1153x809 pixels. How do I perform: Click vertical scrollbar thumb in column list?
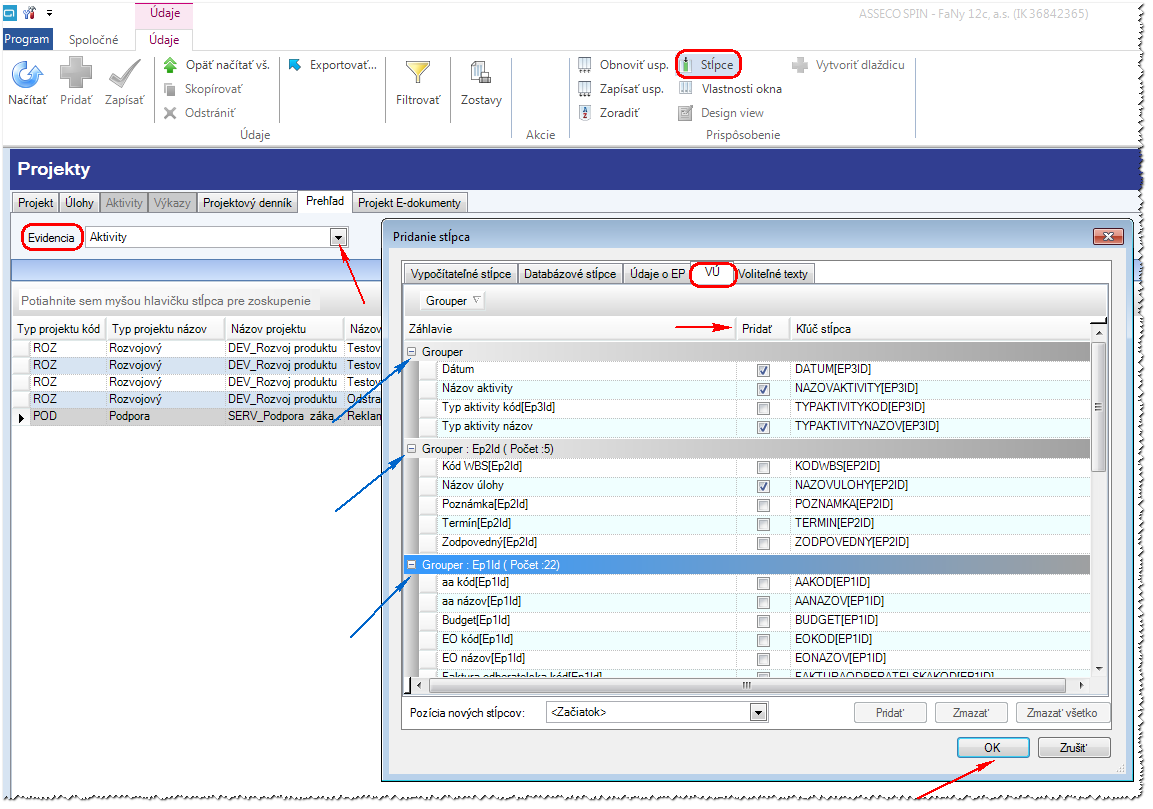(x=1098, y=407)
